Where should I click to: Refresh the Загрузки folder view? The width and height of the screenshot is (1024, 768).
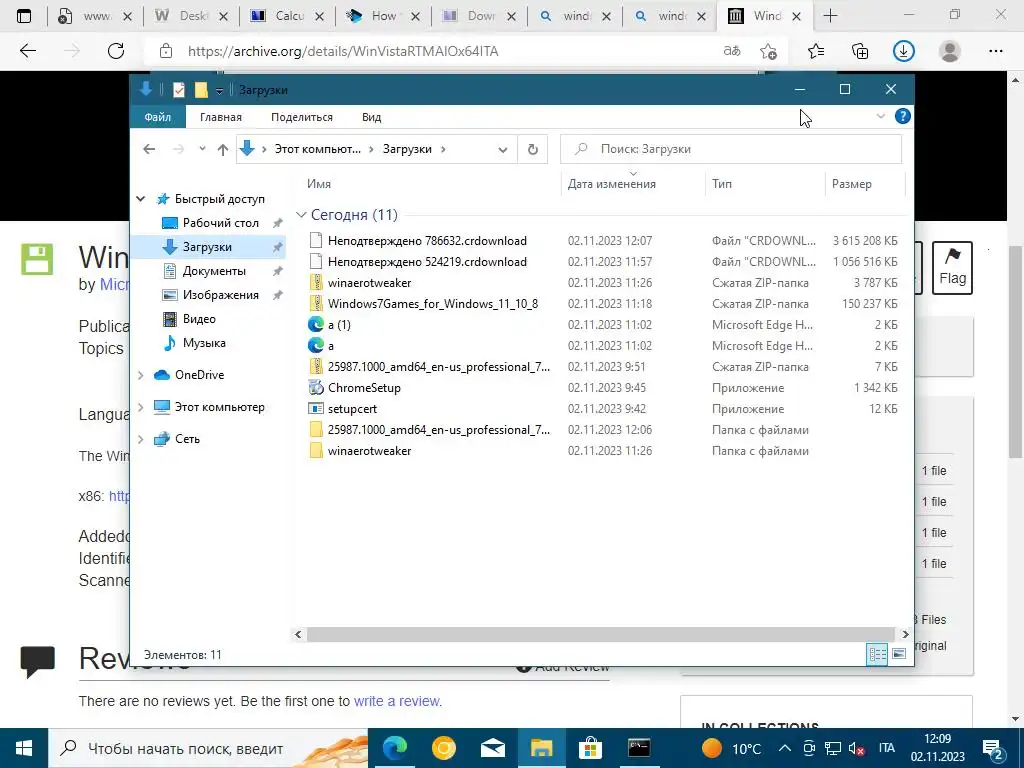533,150
